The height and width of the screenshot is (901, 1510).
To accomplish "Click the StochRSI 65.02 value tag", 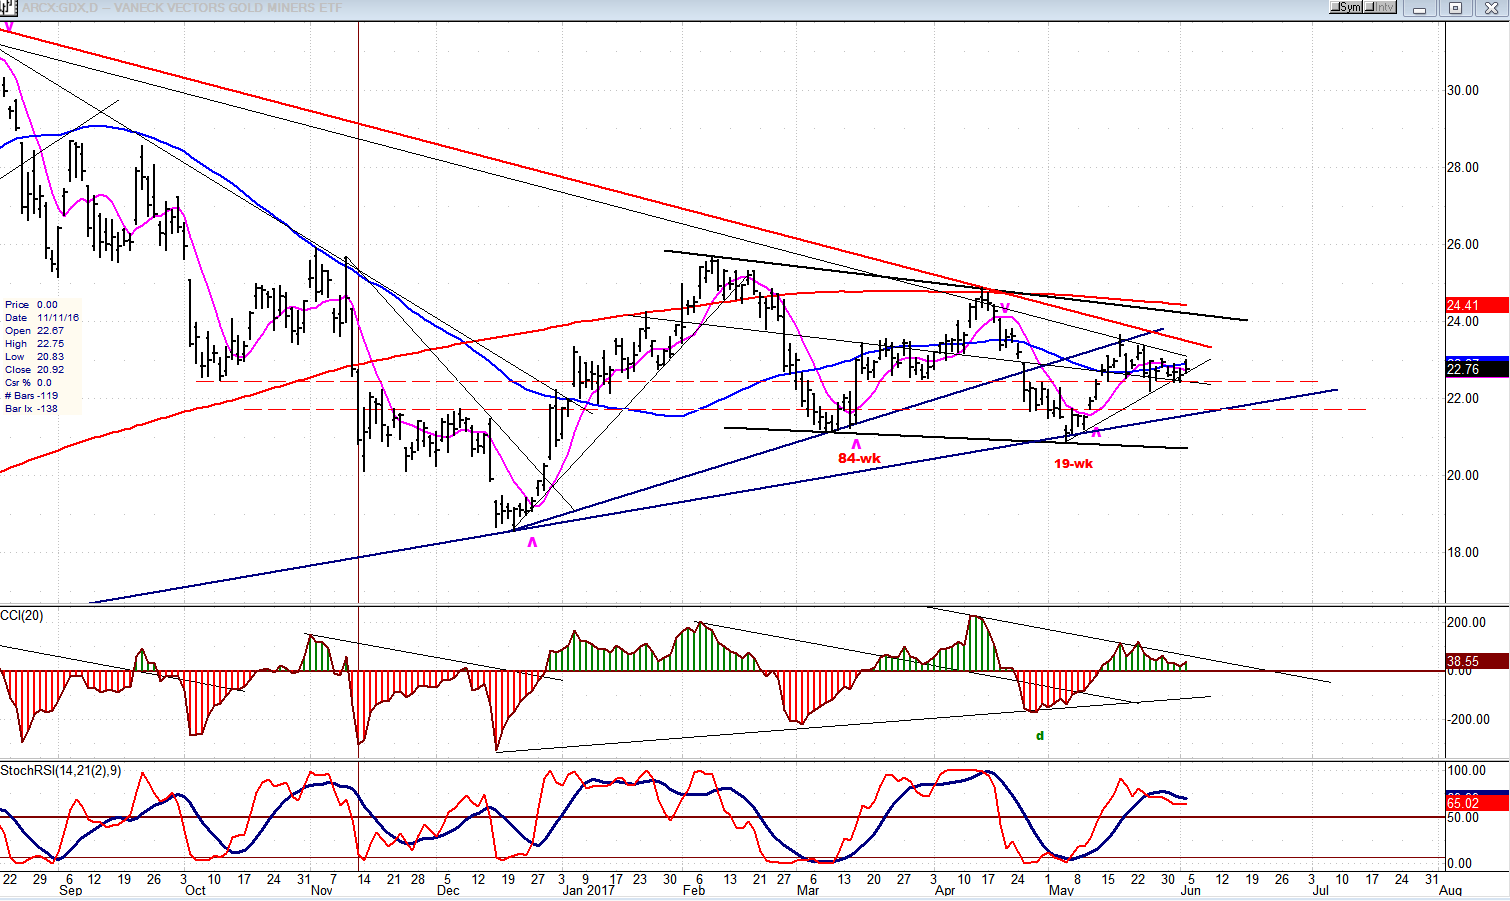I will (x=1476, y=803).
